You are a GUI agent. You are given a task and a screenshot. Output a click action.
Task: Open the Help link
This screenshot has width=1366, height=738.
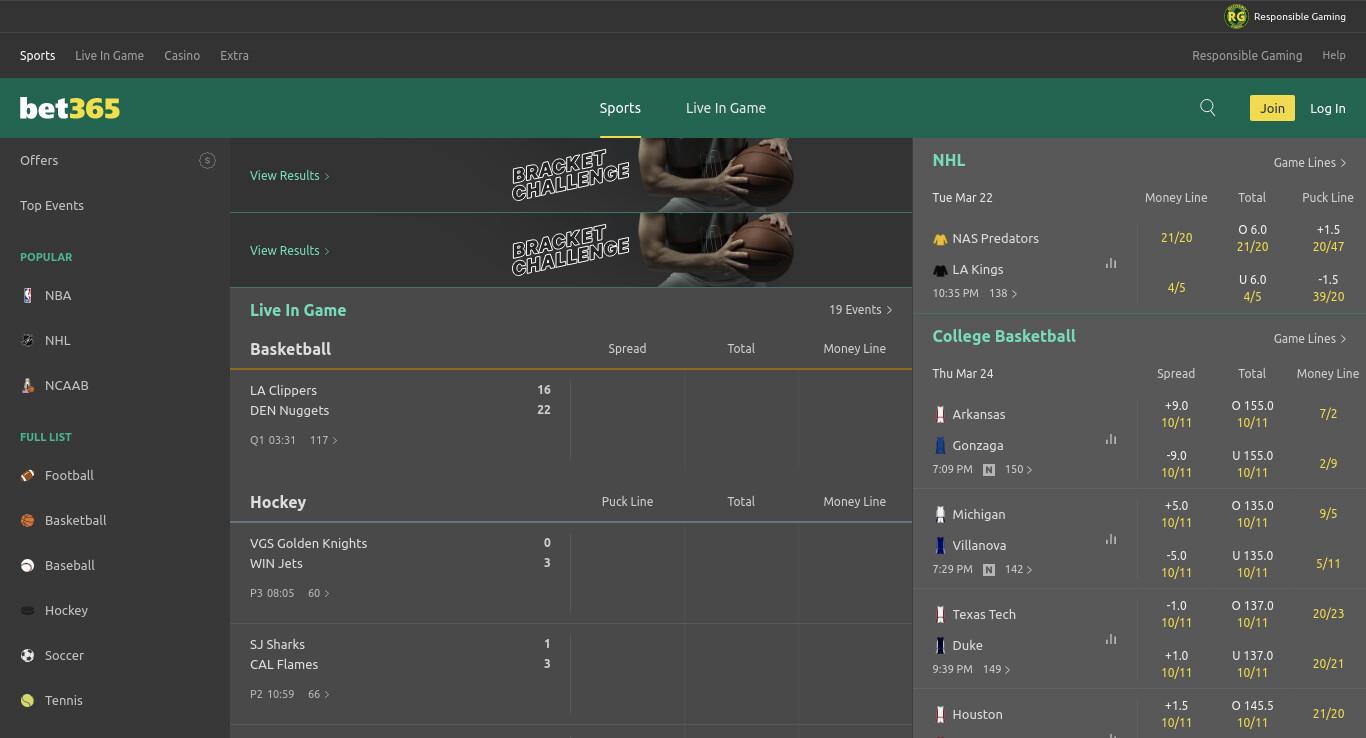coord(1334,55)
